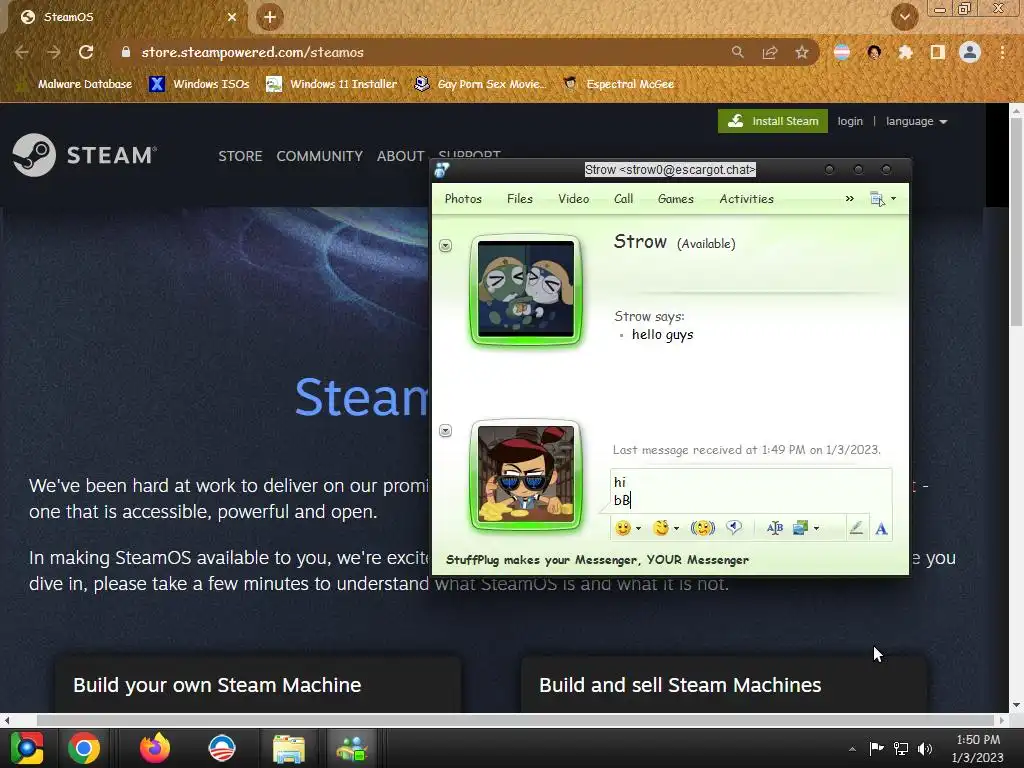Click Call in Messenger toolbar
Image resolution: width=1024 pixels, height=768 pixels.
coord(624,199)
